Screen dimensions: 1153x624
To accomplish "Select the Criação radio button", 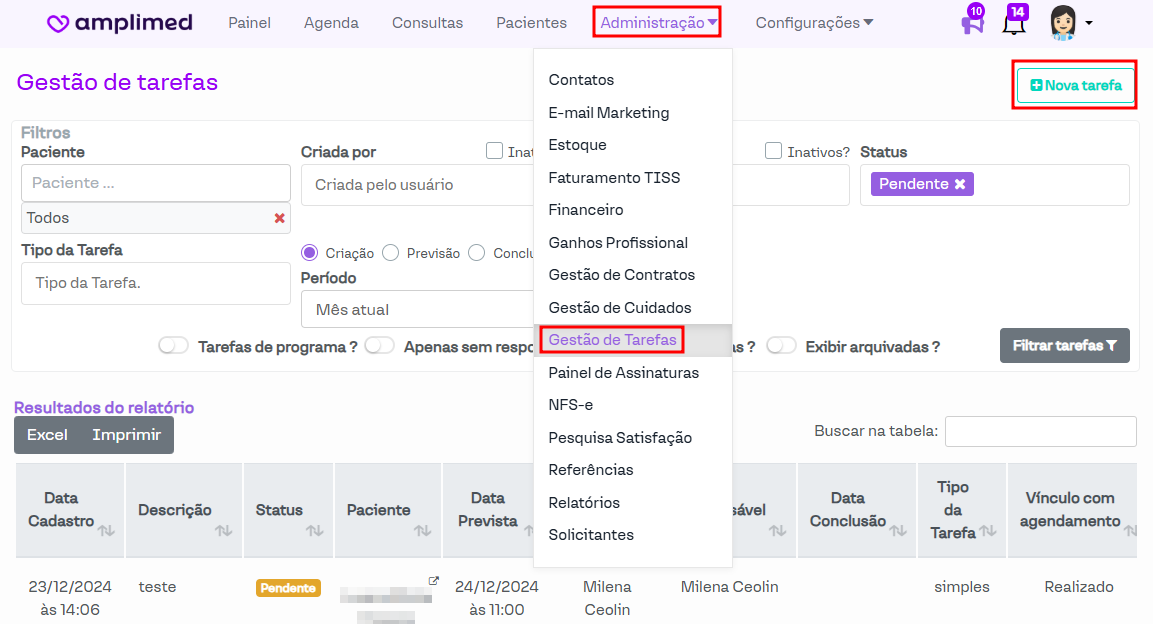I will click(x=309, y=253).
